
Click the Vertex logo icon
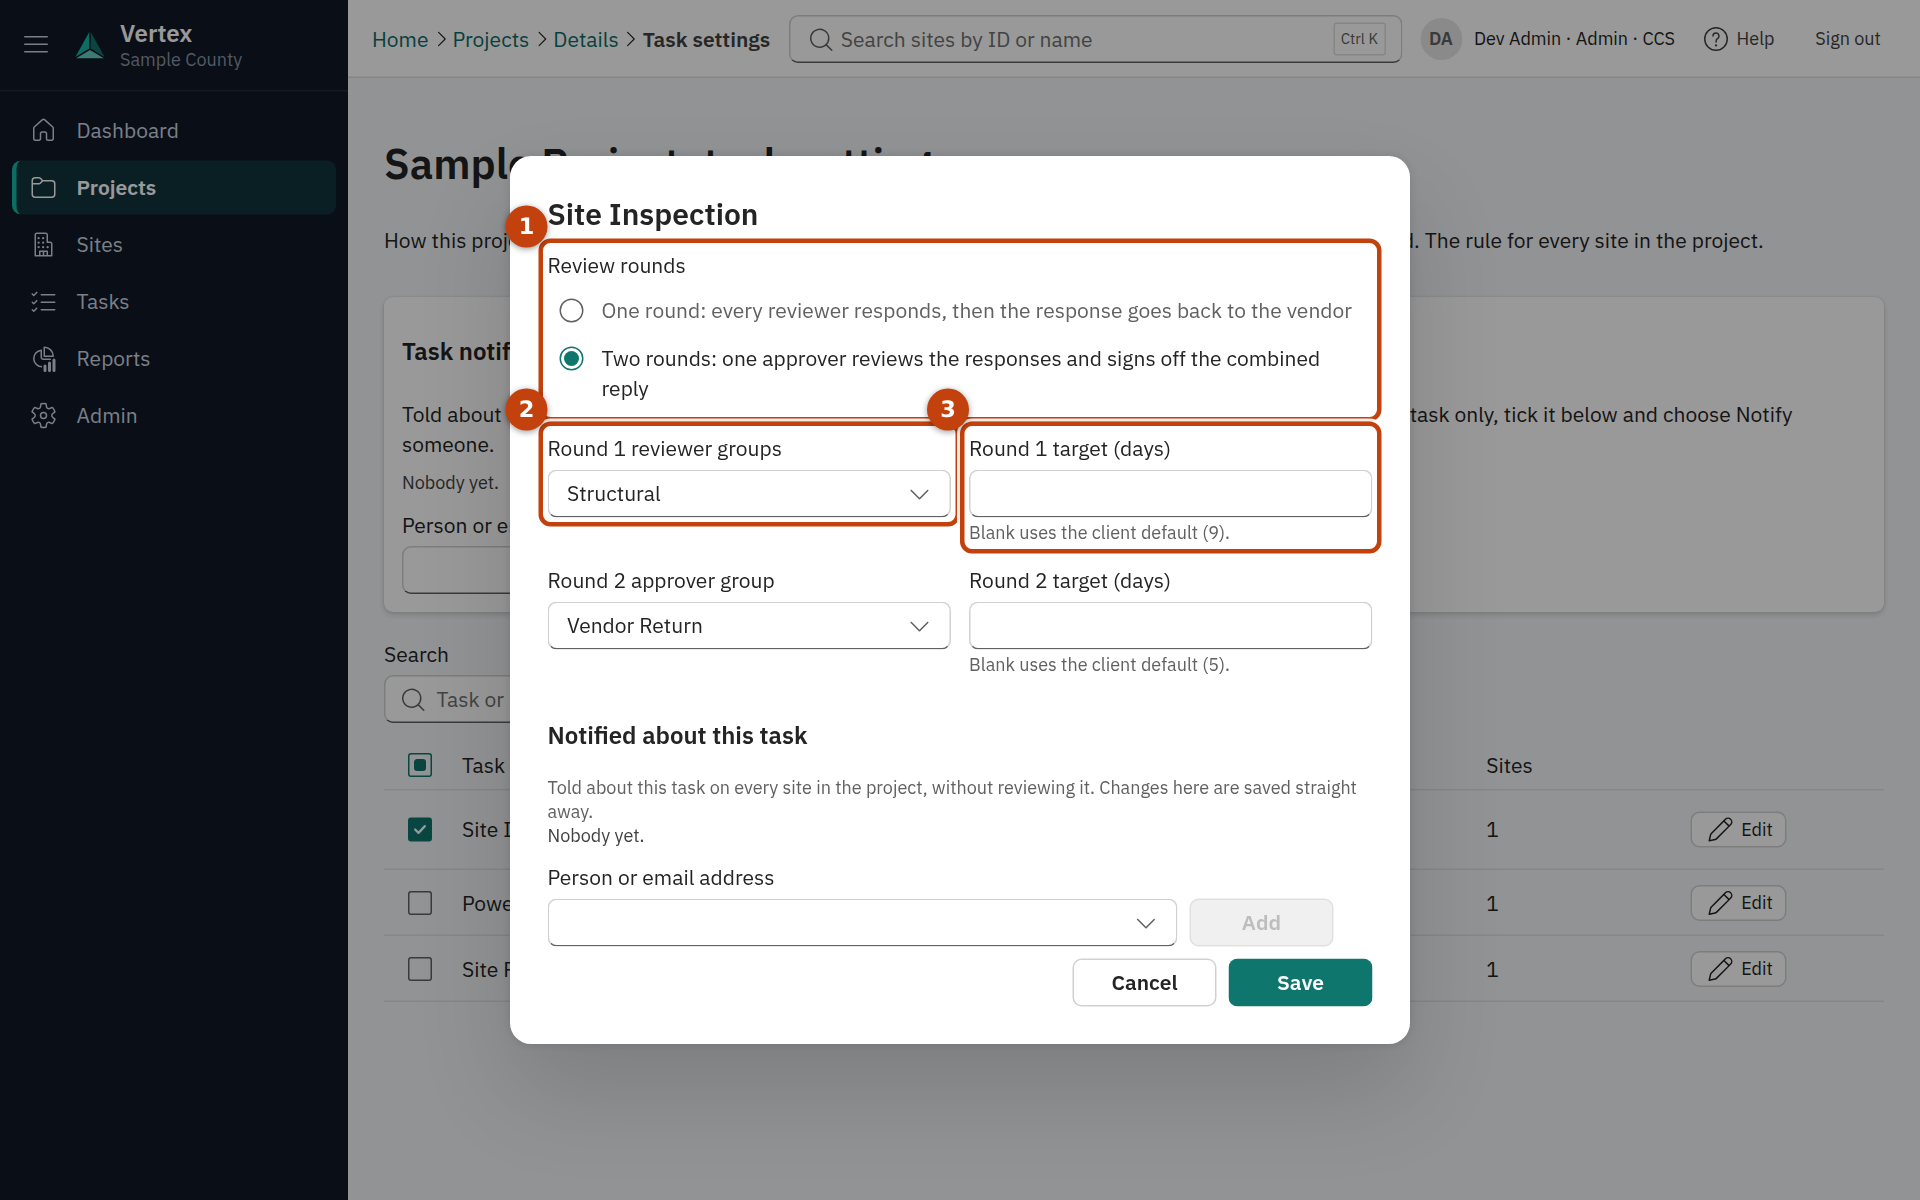[x=90, y=46]
